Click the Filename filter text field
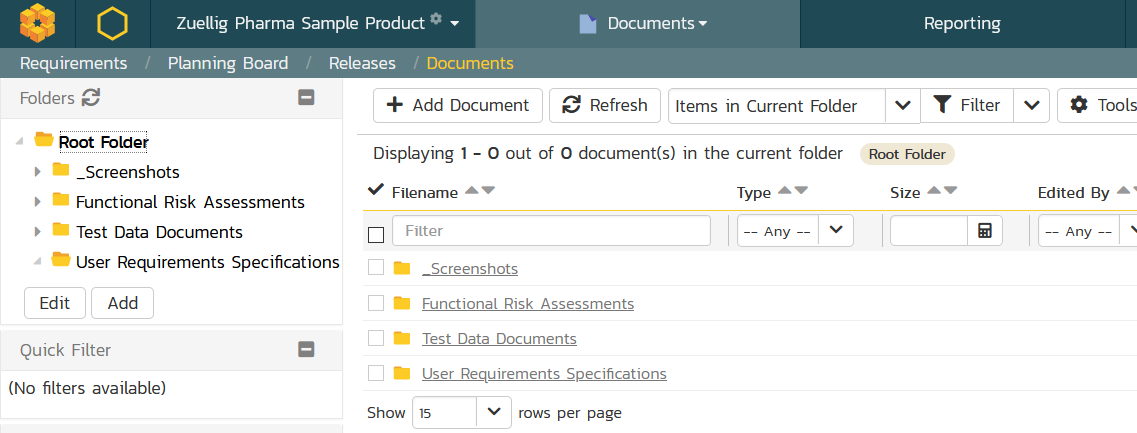Screen dimensions: 1137x433 tap(551, 231)
